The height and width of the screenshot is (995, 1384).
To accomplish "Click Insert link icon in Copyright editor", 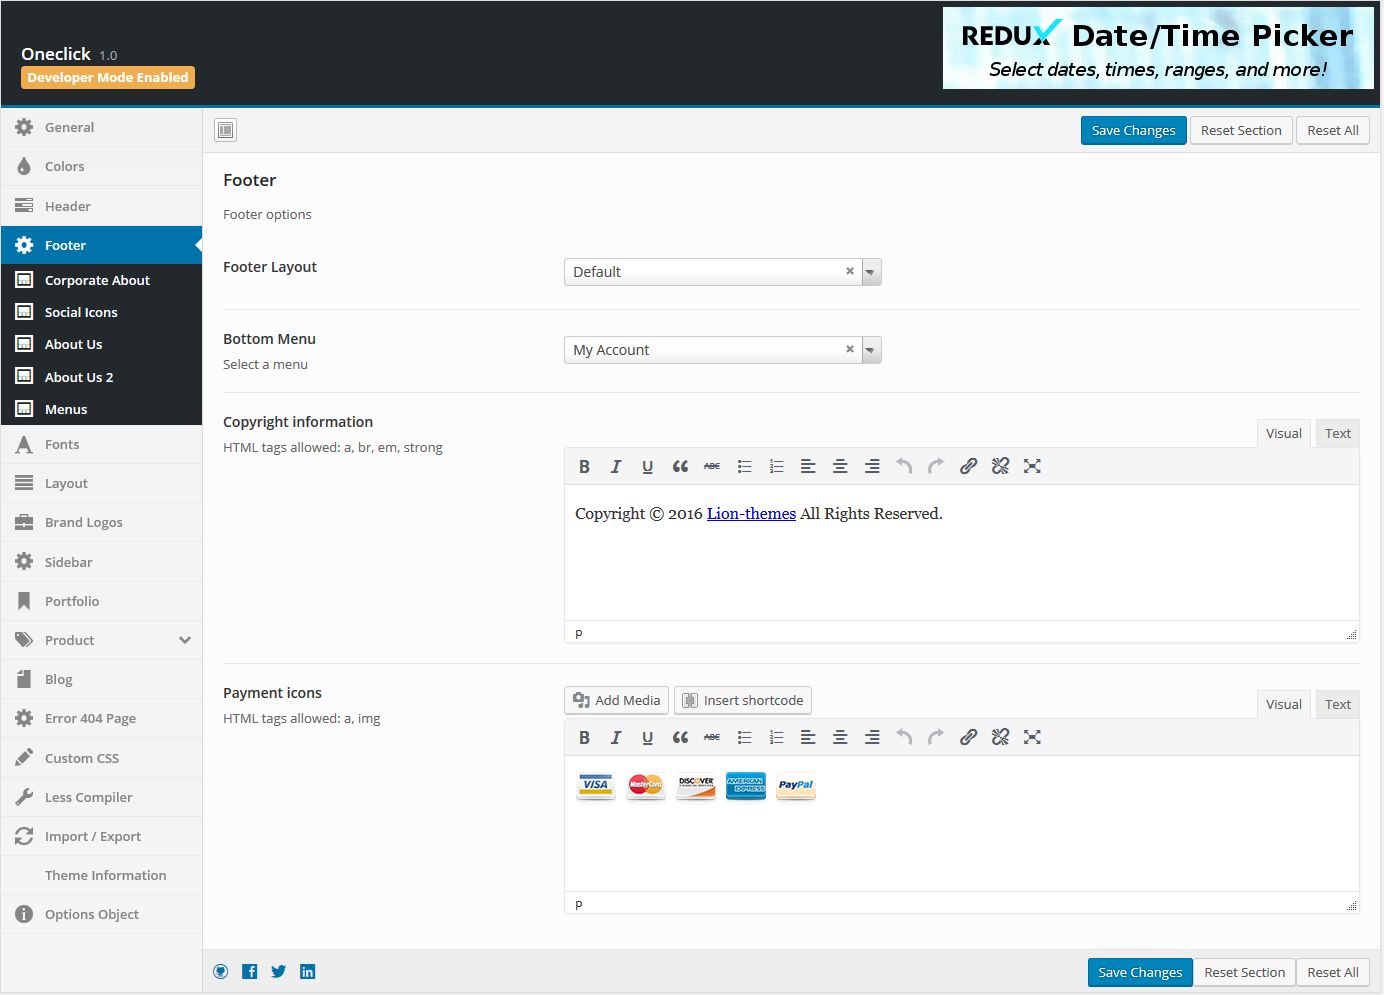I will [x=968, y=466].
